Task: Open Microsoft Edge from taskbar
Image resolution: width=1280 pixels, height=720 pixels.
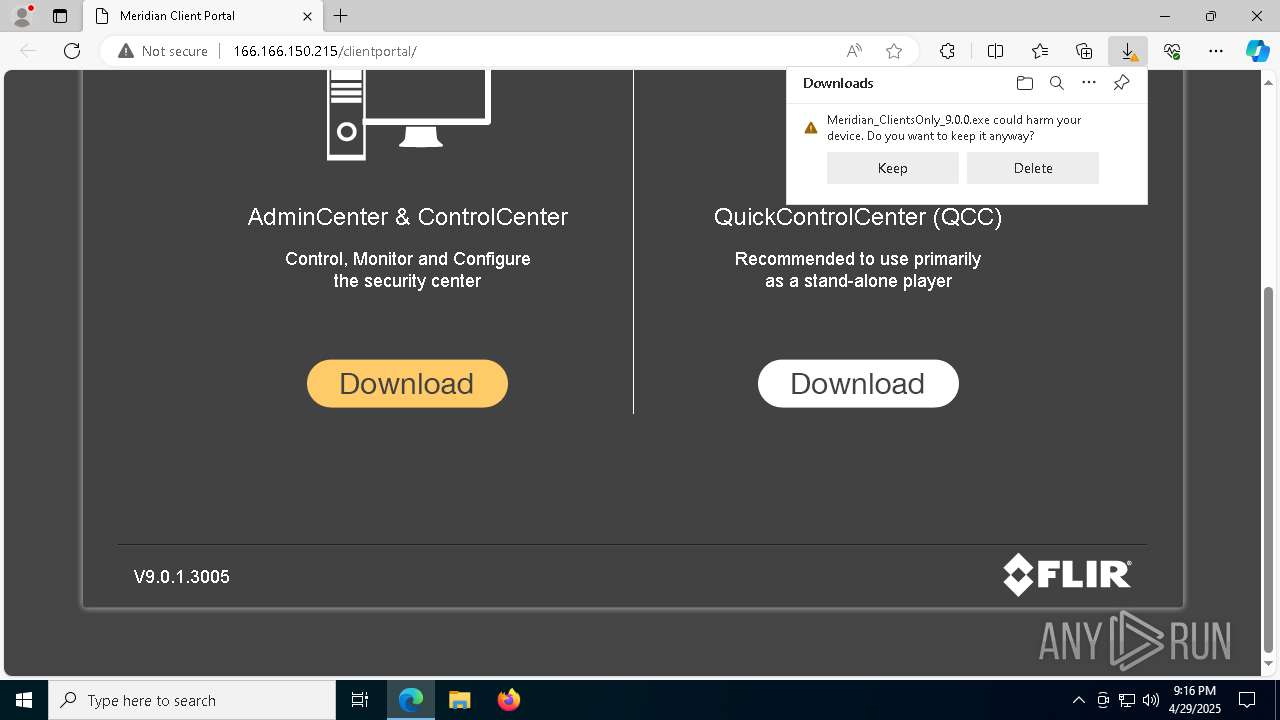Action: [x=411, y=700]
